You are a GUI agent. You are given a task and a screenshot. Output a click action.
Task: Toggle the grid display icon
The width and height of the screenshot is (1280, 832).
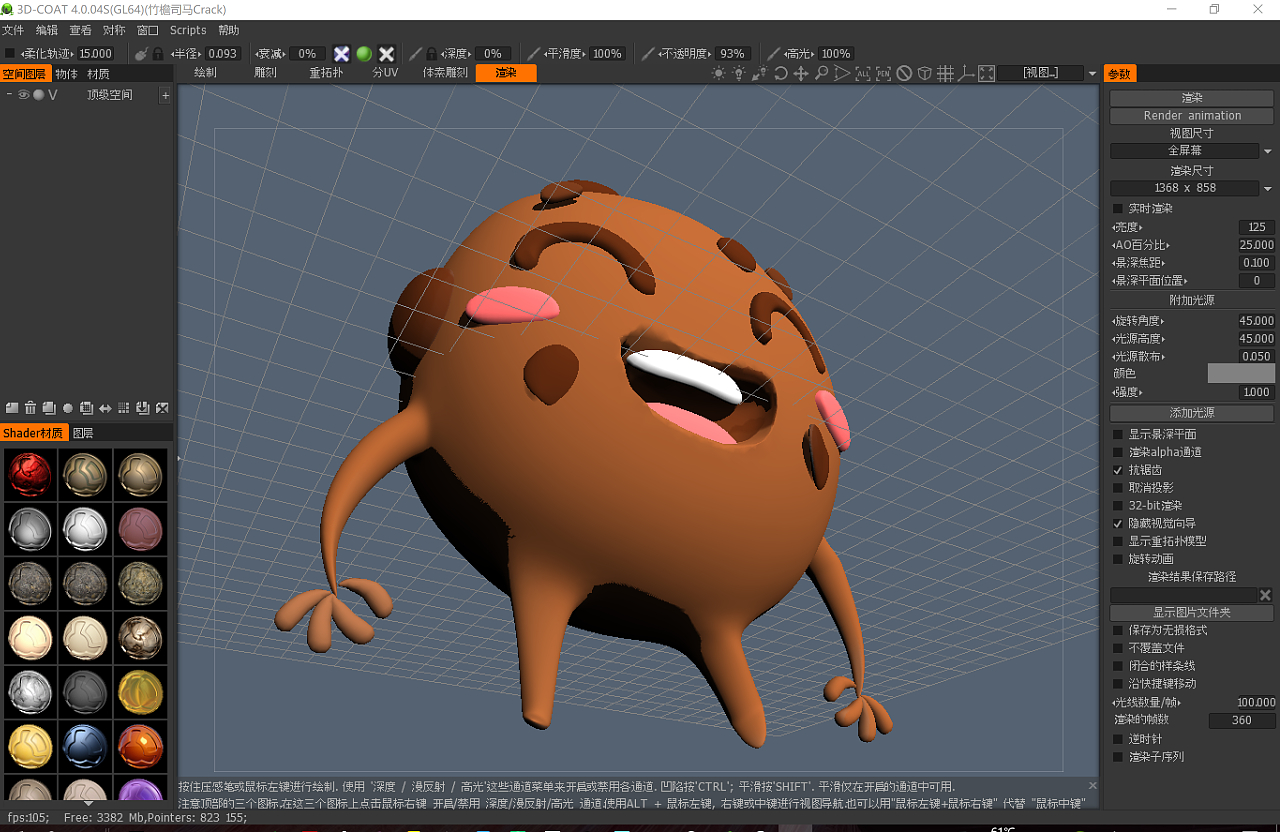(x=945, y=73)
